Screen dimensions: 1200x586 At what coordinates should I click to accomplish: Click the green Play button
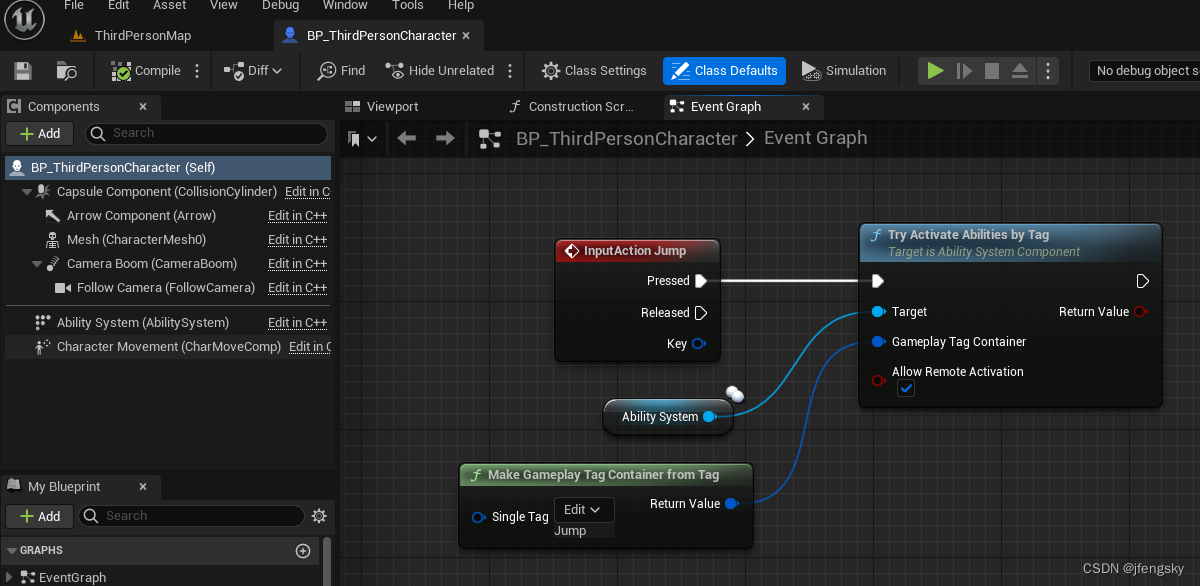(935, 71)
